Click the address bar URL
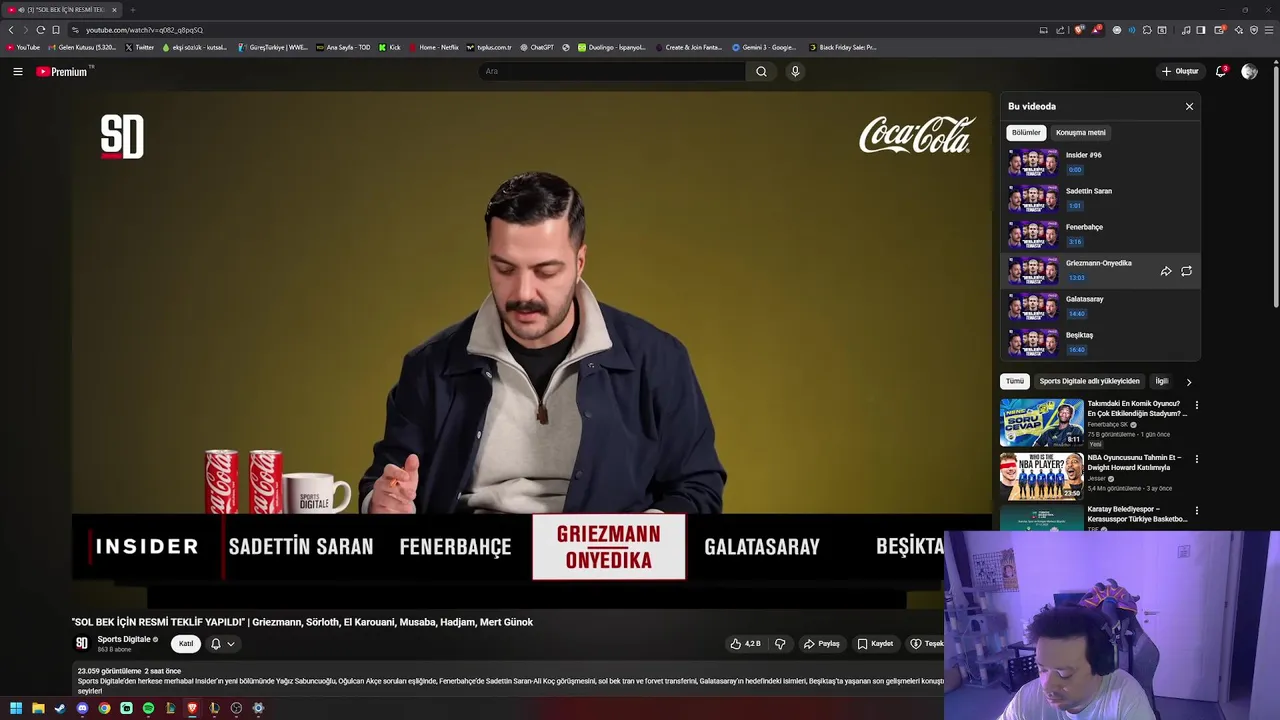Screen dimensions: 1280x720 point(144,30)
